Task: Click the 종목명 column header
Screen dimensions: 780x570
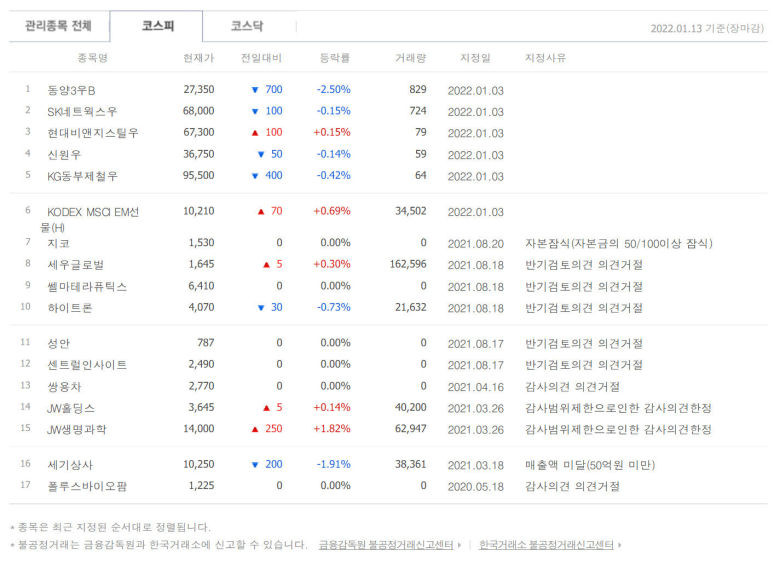Action: pyautogui.click(x=93, y=58)
